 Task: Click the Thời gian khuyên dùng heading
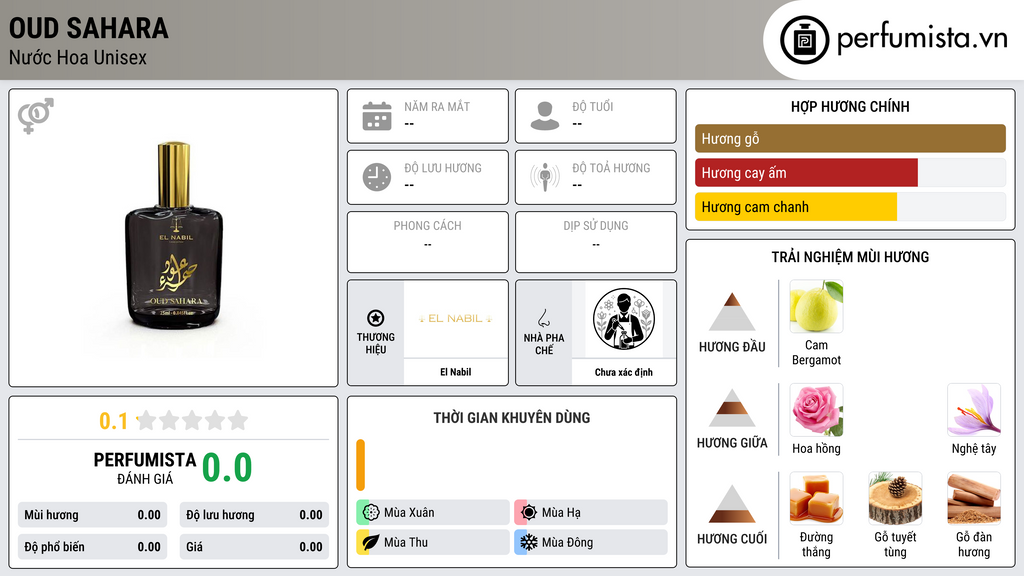point(512,418)
